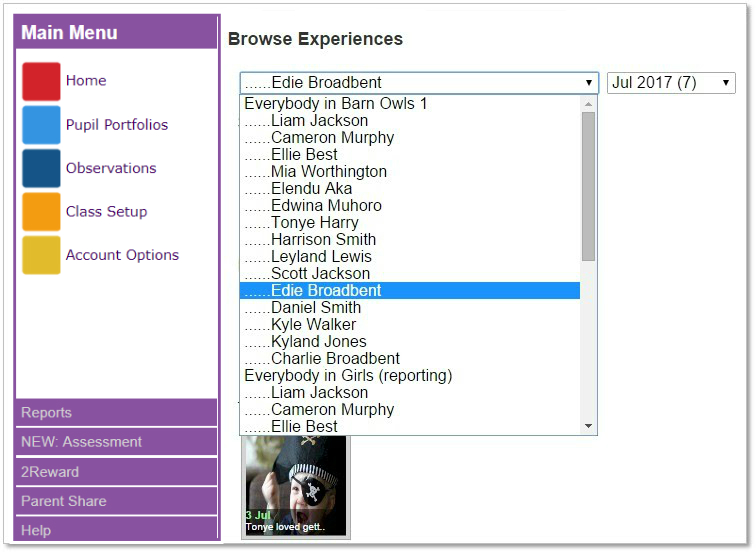The height and width of the screenshot is (553, 756).
Task: Select highlighted Edie Broadbent list option
Action: click(410, 291)
